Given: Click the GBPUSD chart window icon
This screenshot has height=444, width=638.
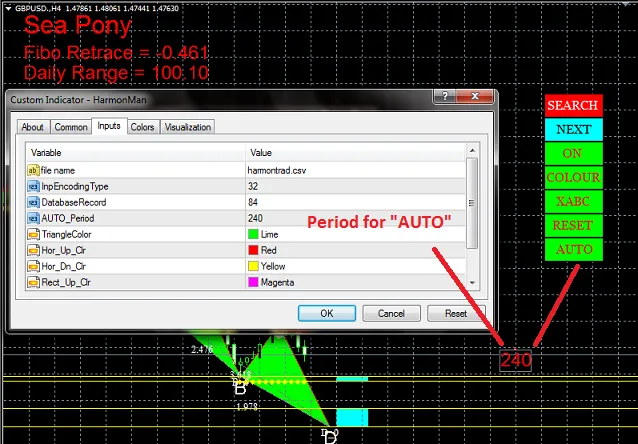Looking at the screenshot, I should pyautogui.click(x=7, y=7).
